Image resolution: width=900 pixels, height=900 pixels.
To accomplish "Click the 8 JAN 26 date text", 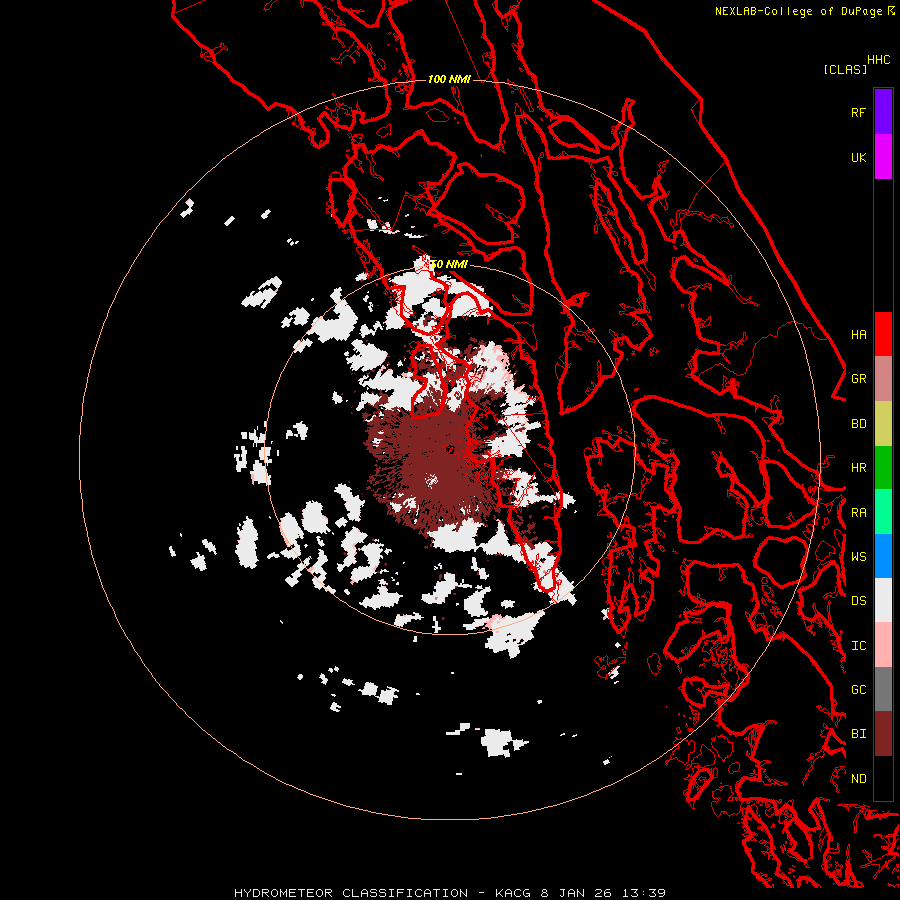I will click(x=577, y=893).
